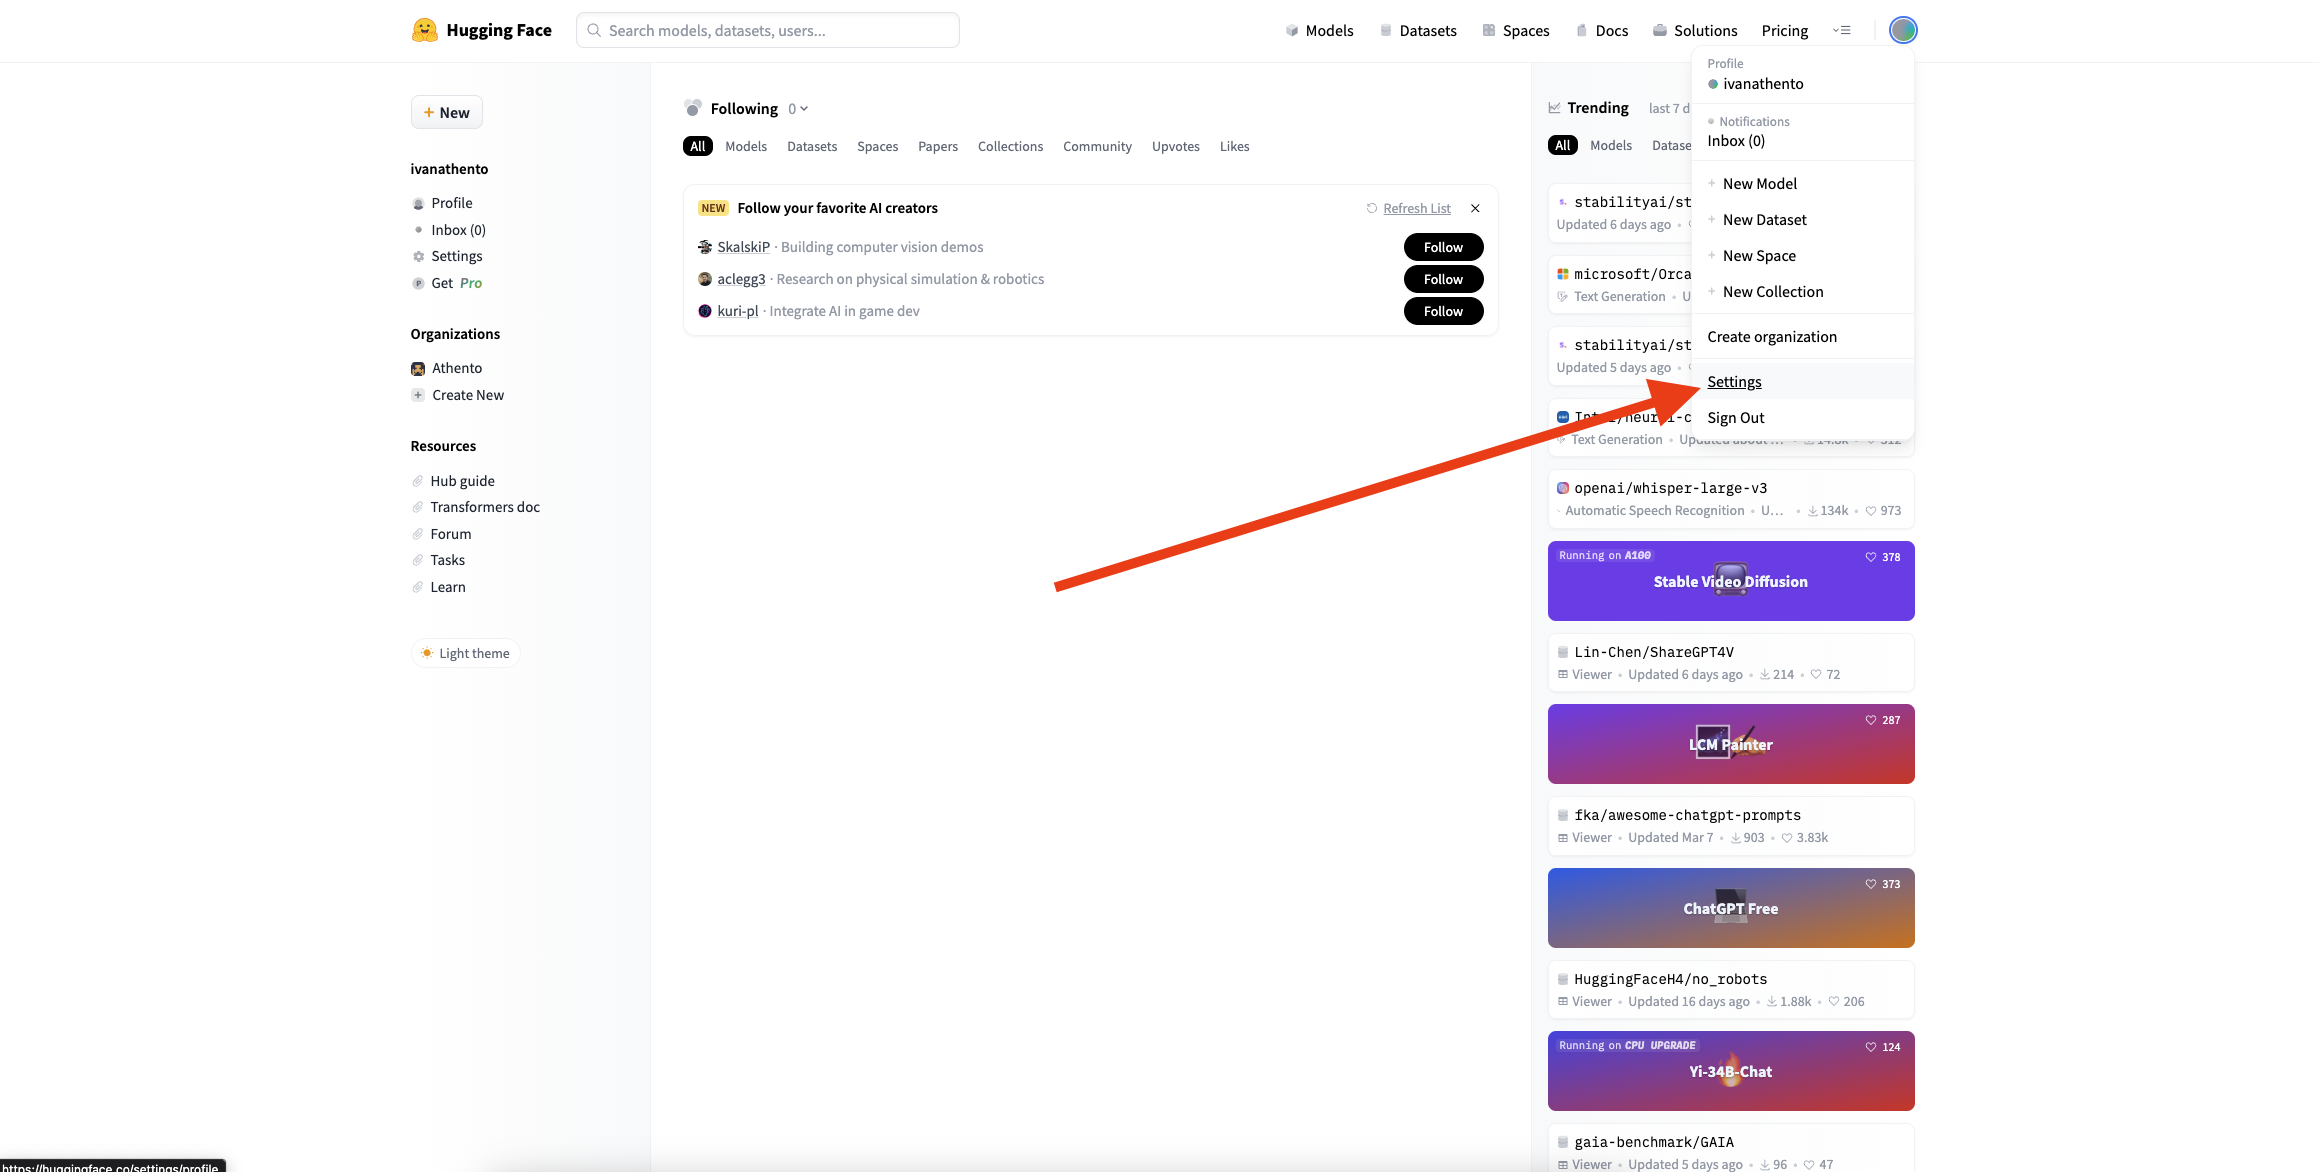This screenshot has width=2319, height=1172.
Task: Click the extra navigation menu icon beside Pricing
Action: [x=1841, y=30]
